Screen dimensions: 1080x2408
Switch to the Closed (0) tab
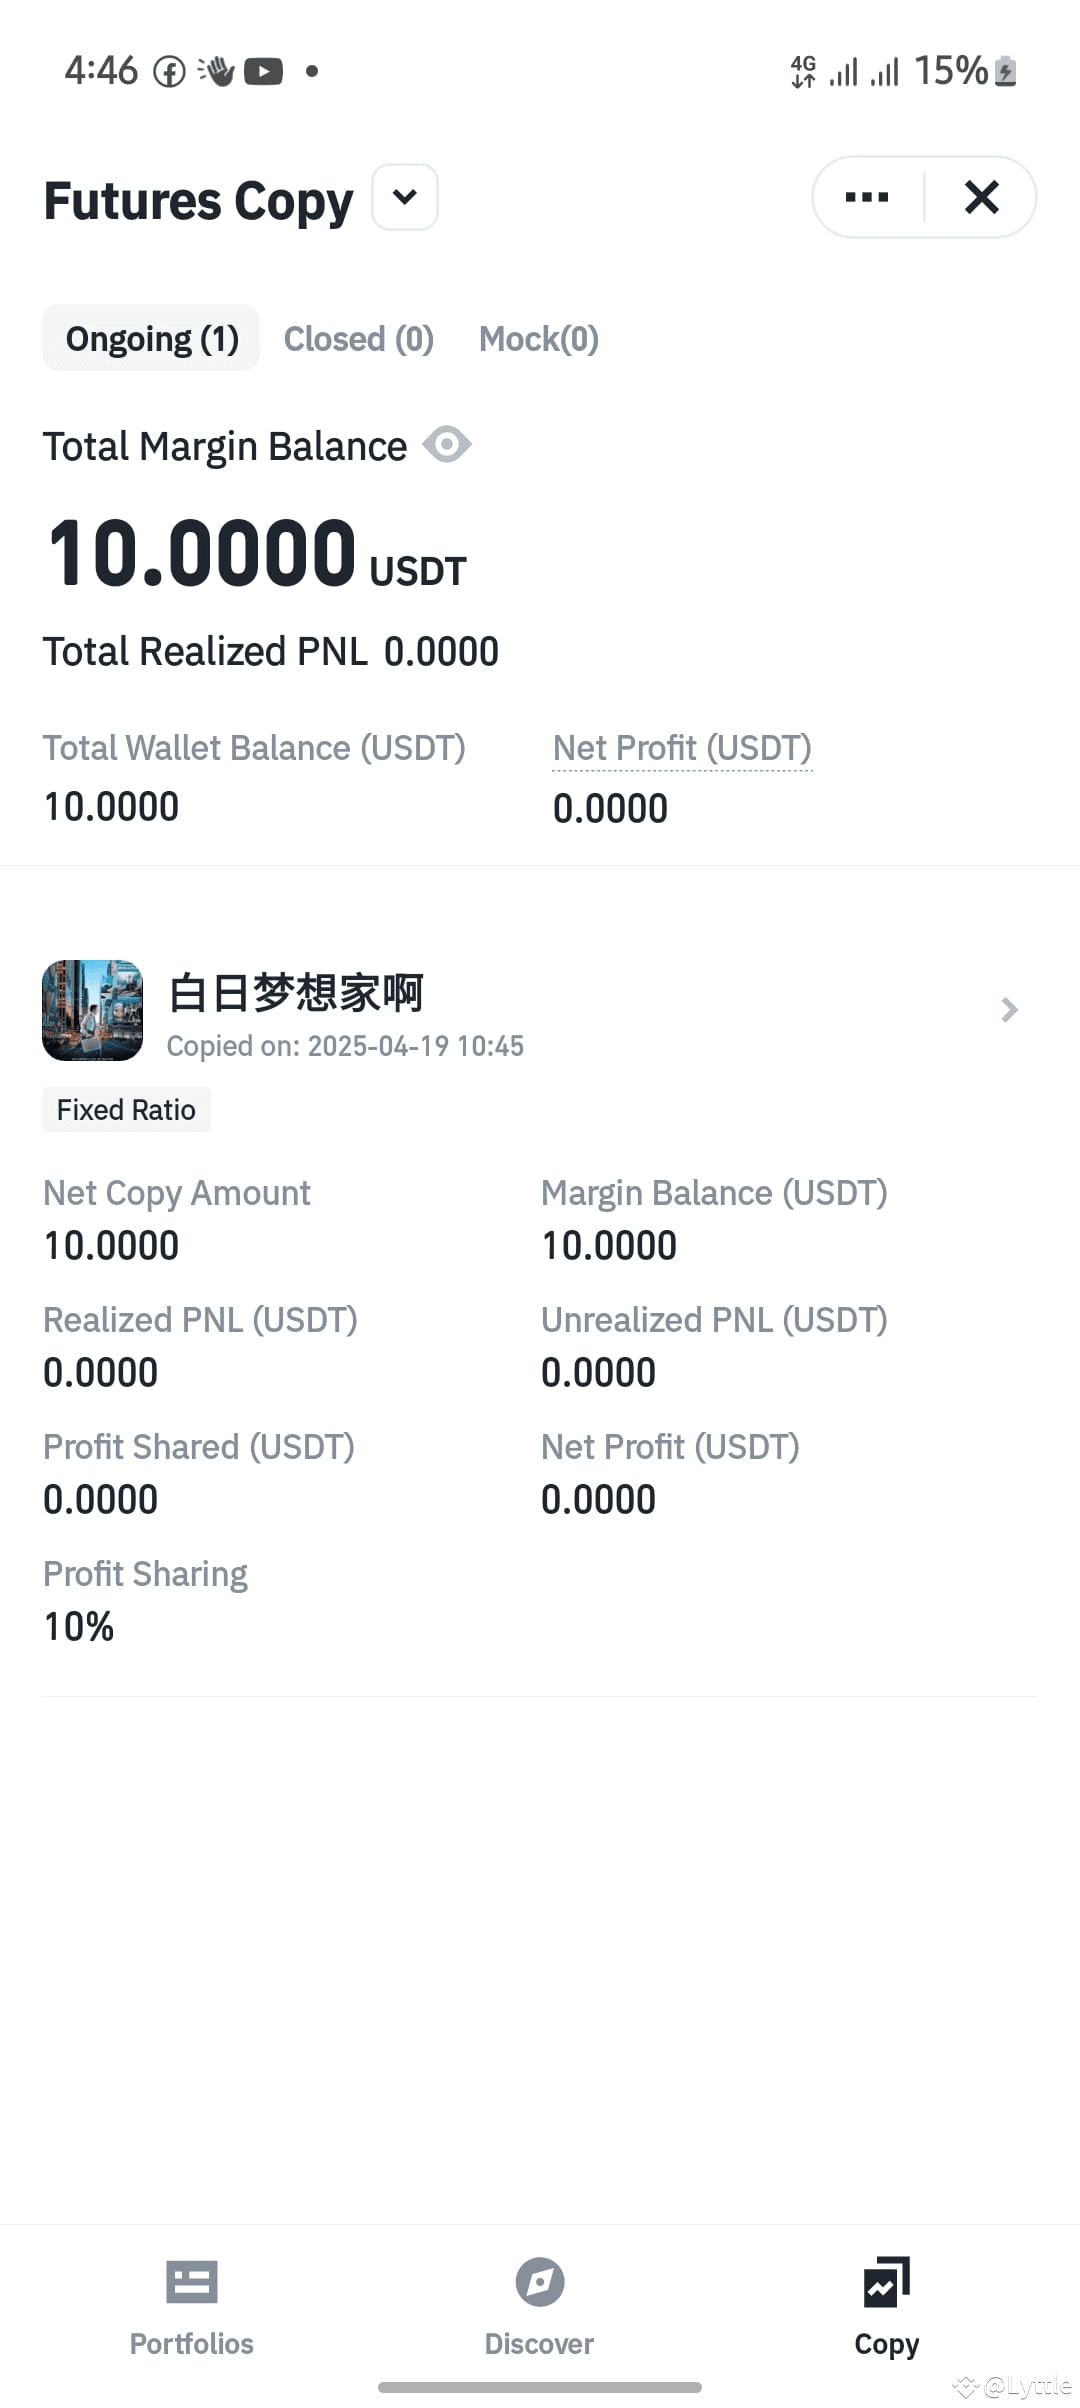click(x=359, y=339)
